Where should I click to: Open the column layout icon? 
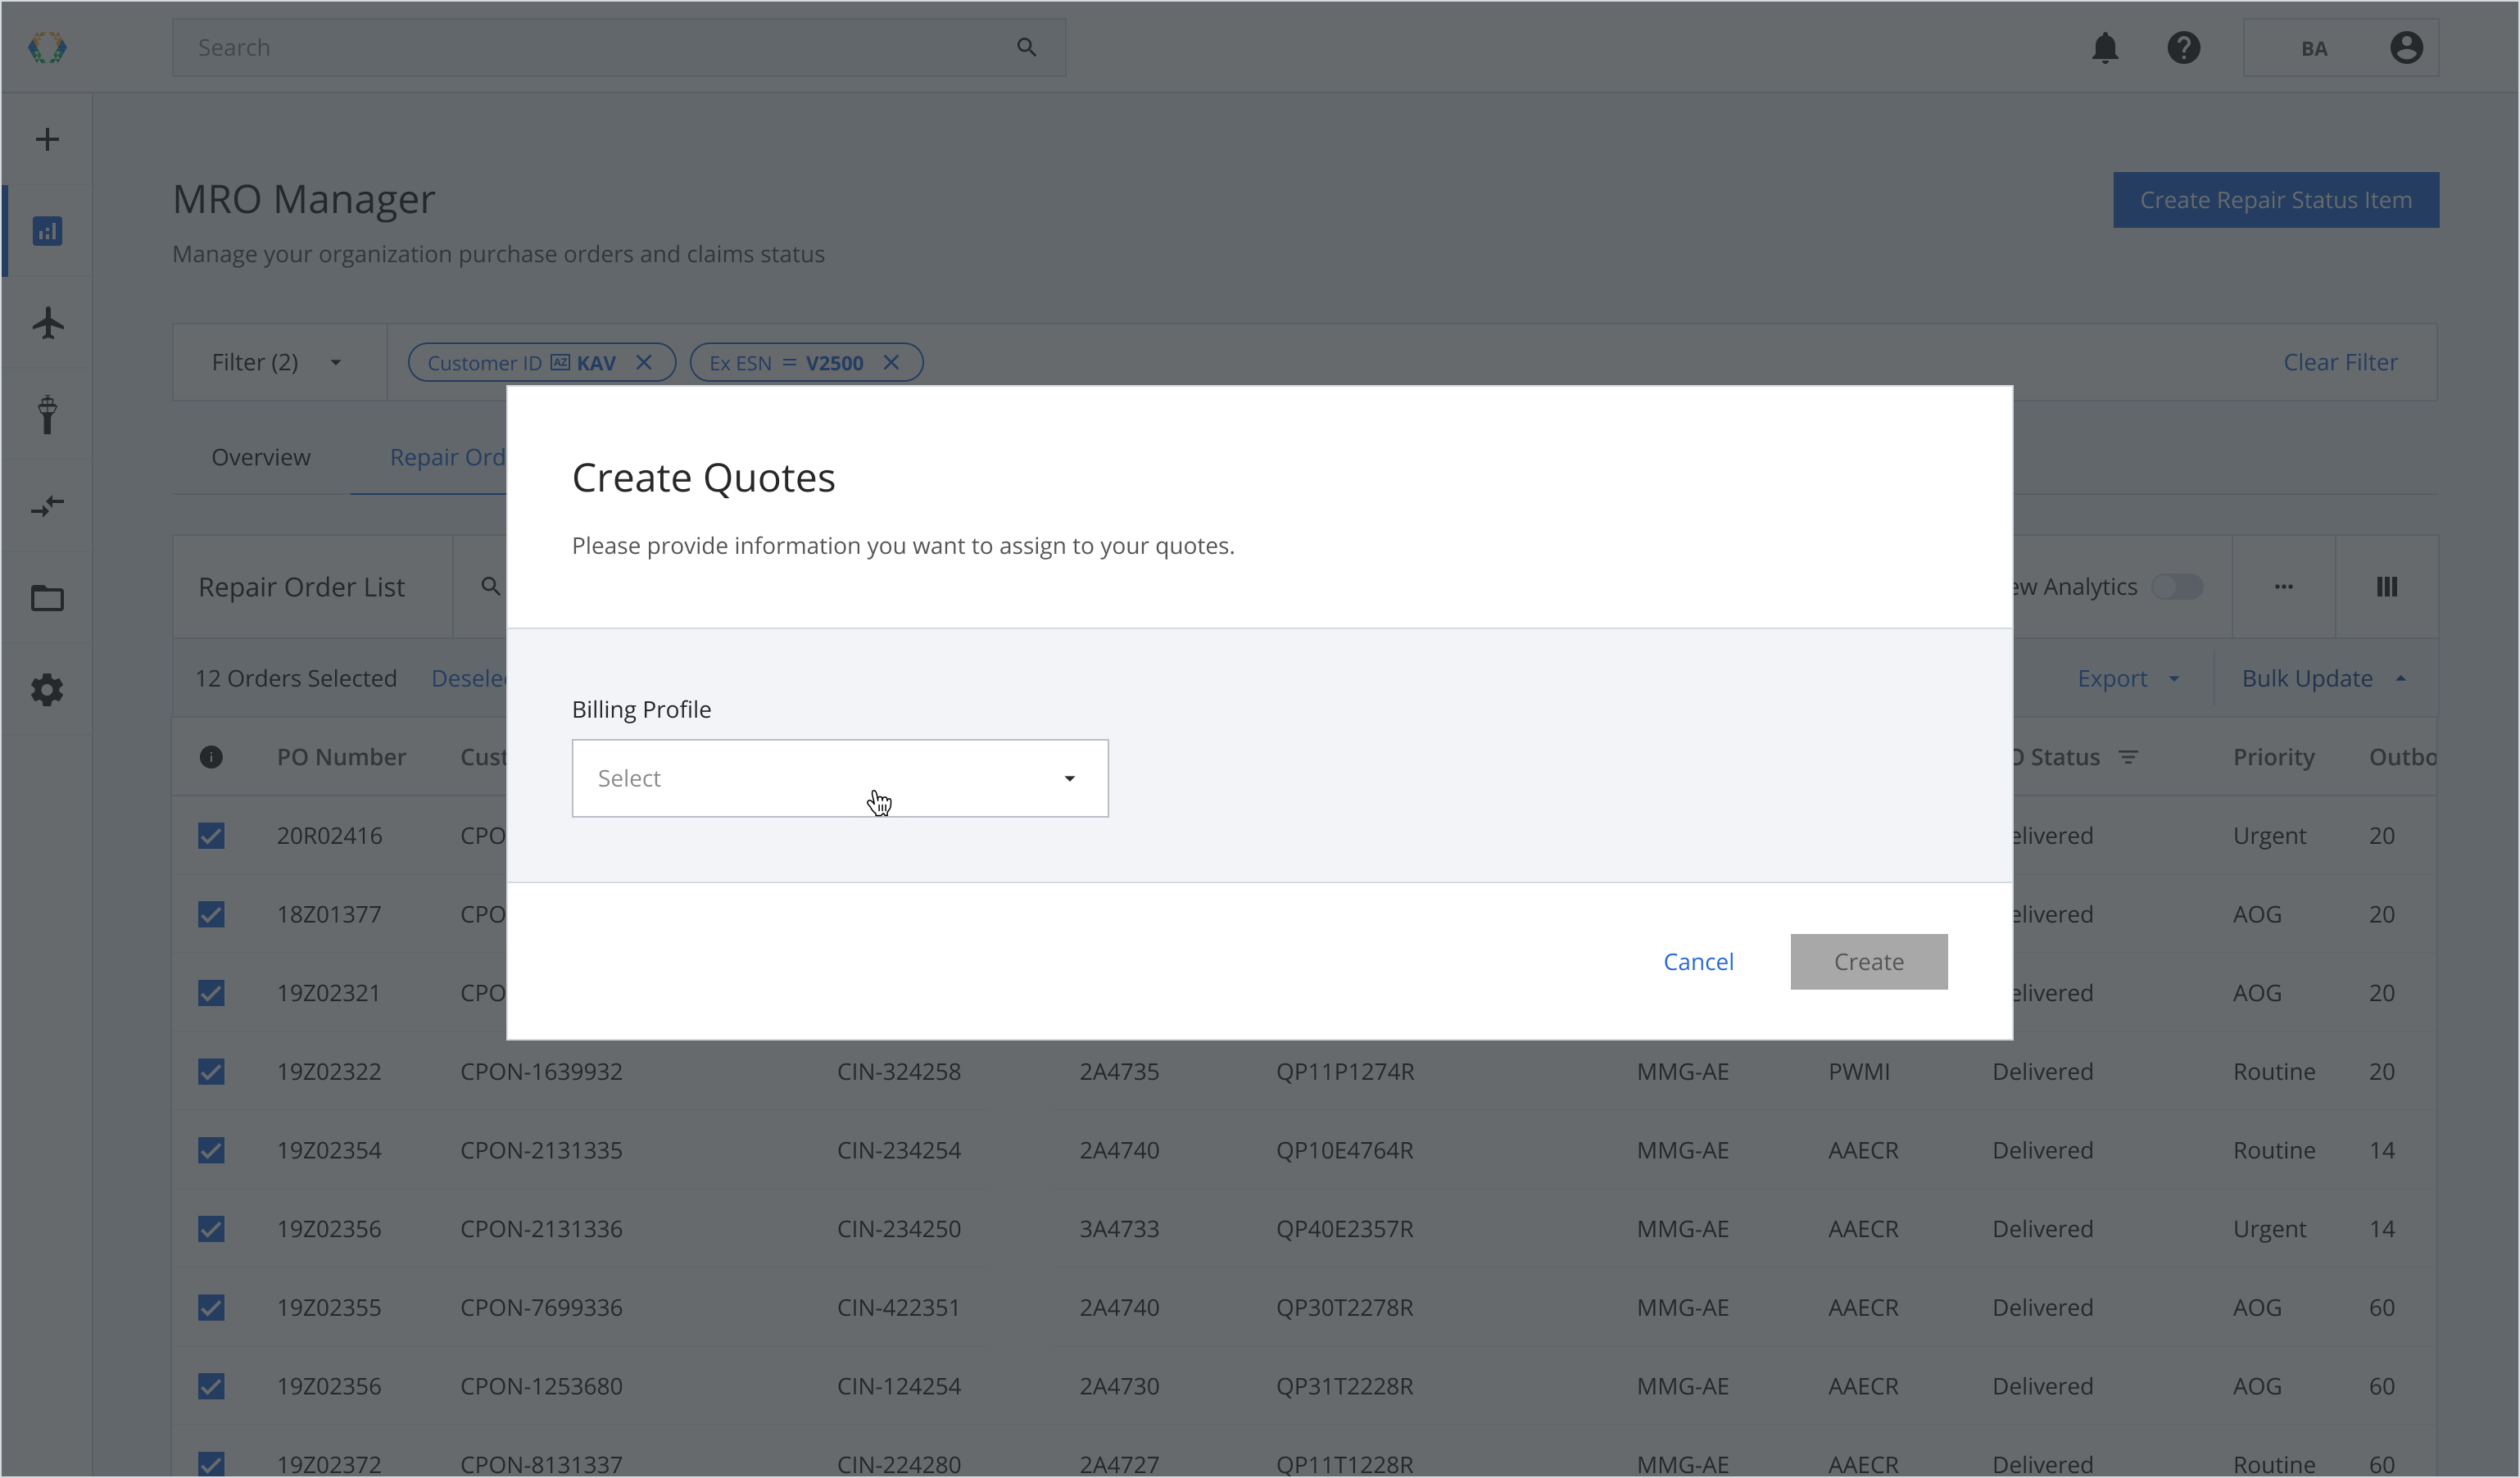(2386, 586)
